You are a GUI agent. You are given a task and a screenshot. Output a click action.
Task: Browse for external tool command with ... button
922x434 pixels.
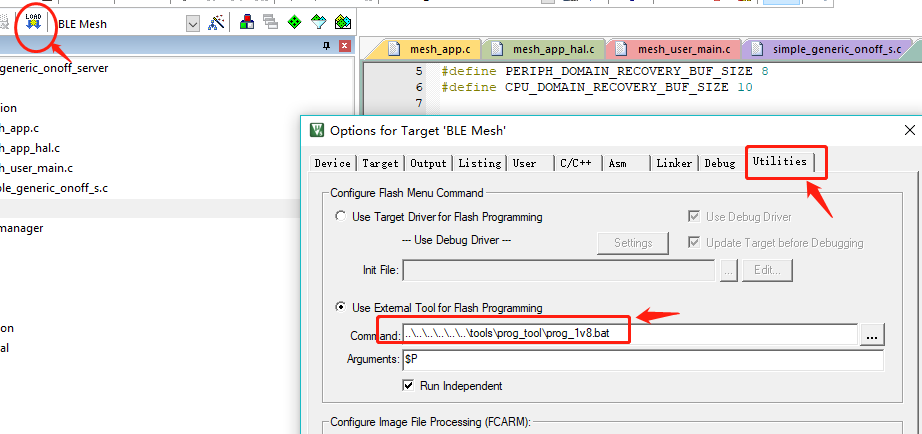(x=873, y=336)
